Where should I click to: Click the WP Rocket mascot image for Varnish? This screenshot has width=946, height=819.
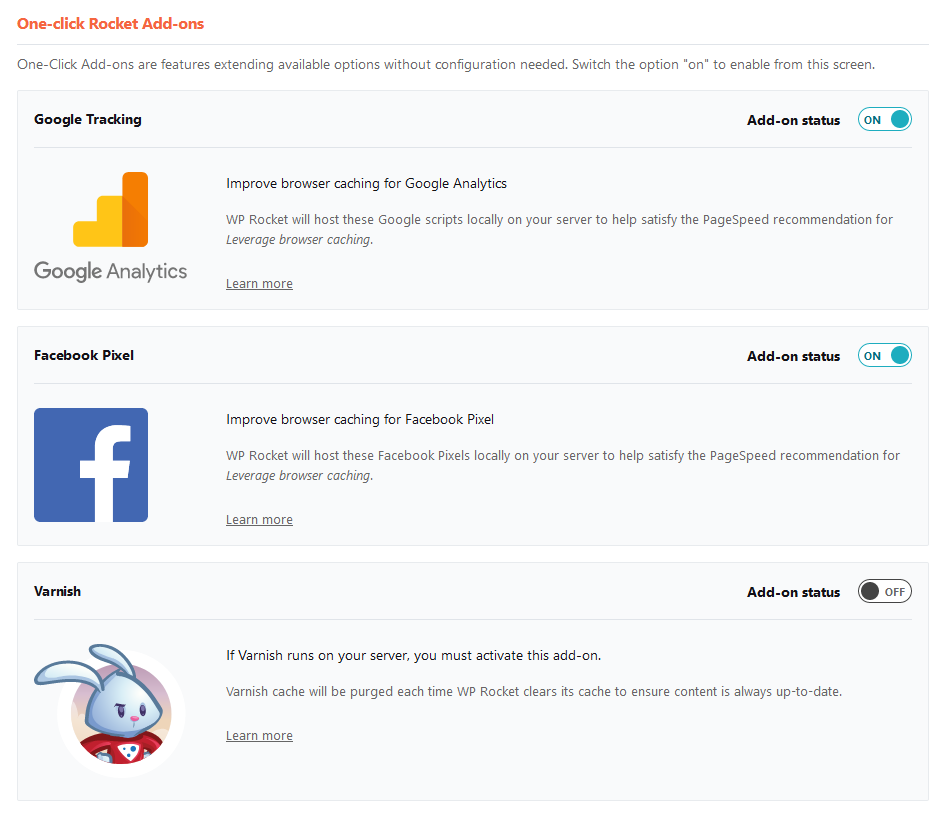(118, 713)
